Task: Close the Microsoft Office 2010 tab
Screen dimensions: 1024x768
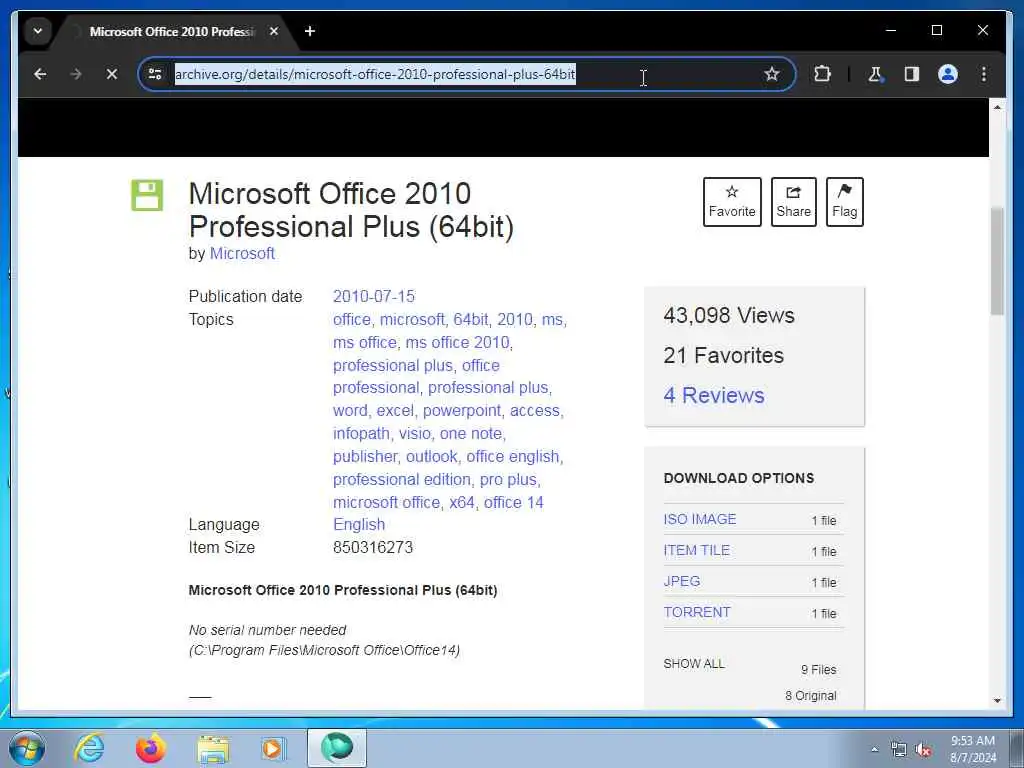Action: point(274,31)
